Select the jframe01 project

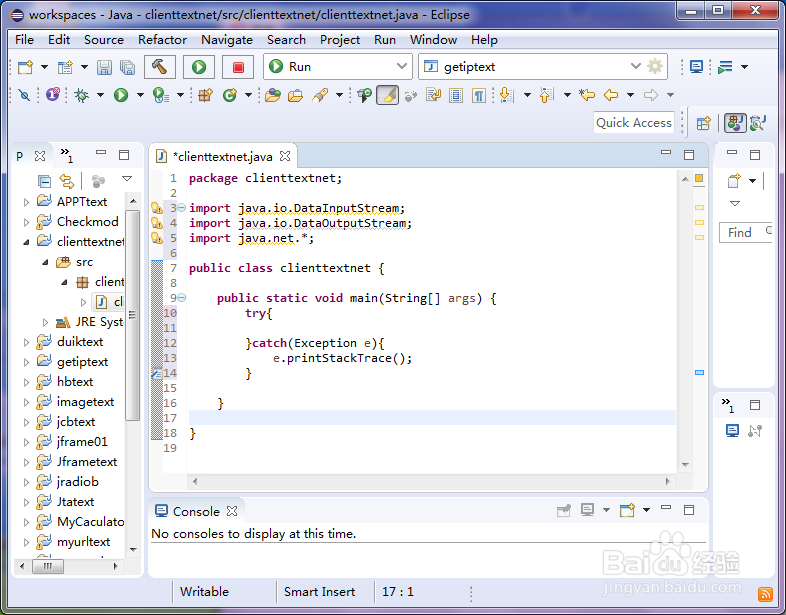point(82,442)
